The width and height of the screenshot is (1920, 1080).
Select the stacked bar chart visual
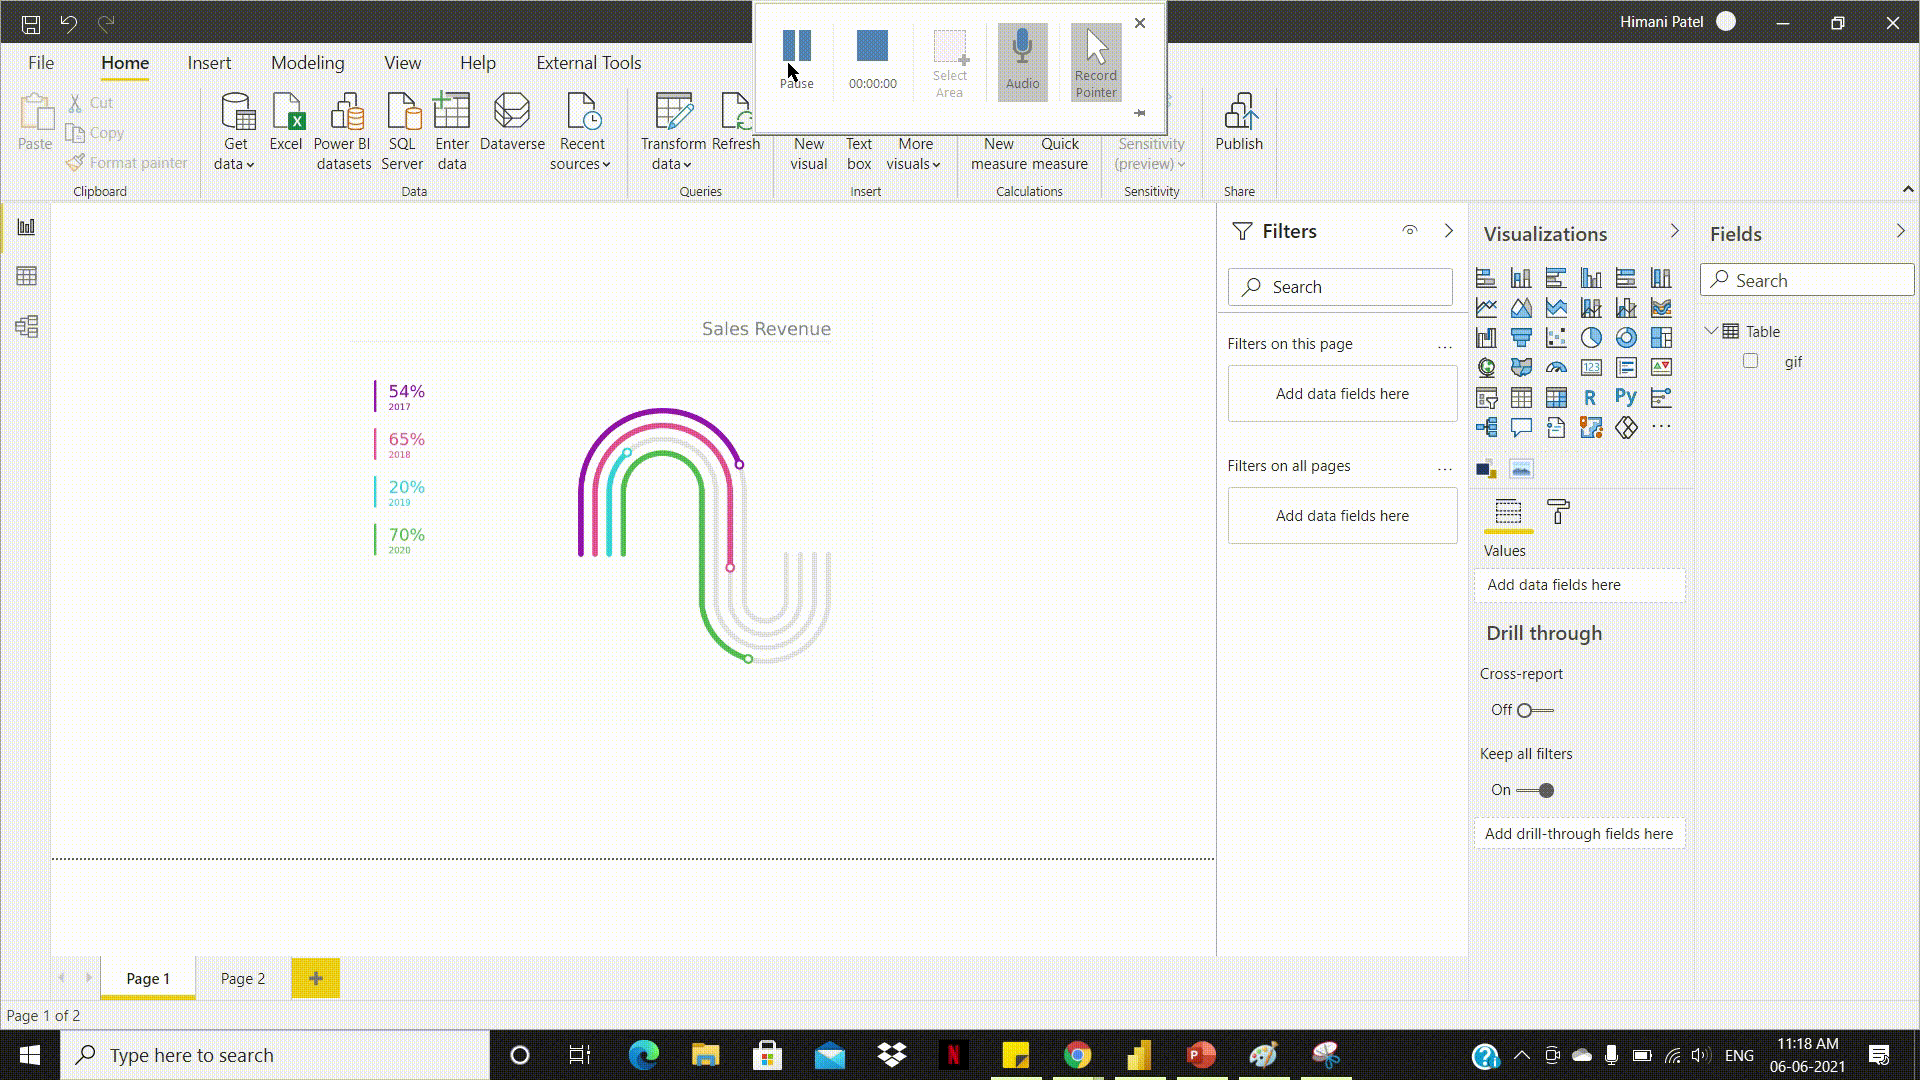[x=1486, y=278]
